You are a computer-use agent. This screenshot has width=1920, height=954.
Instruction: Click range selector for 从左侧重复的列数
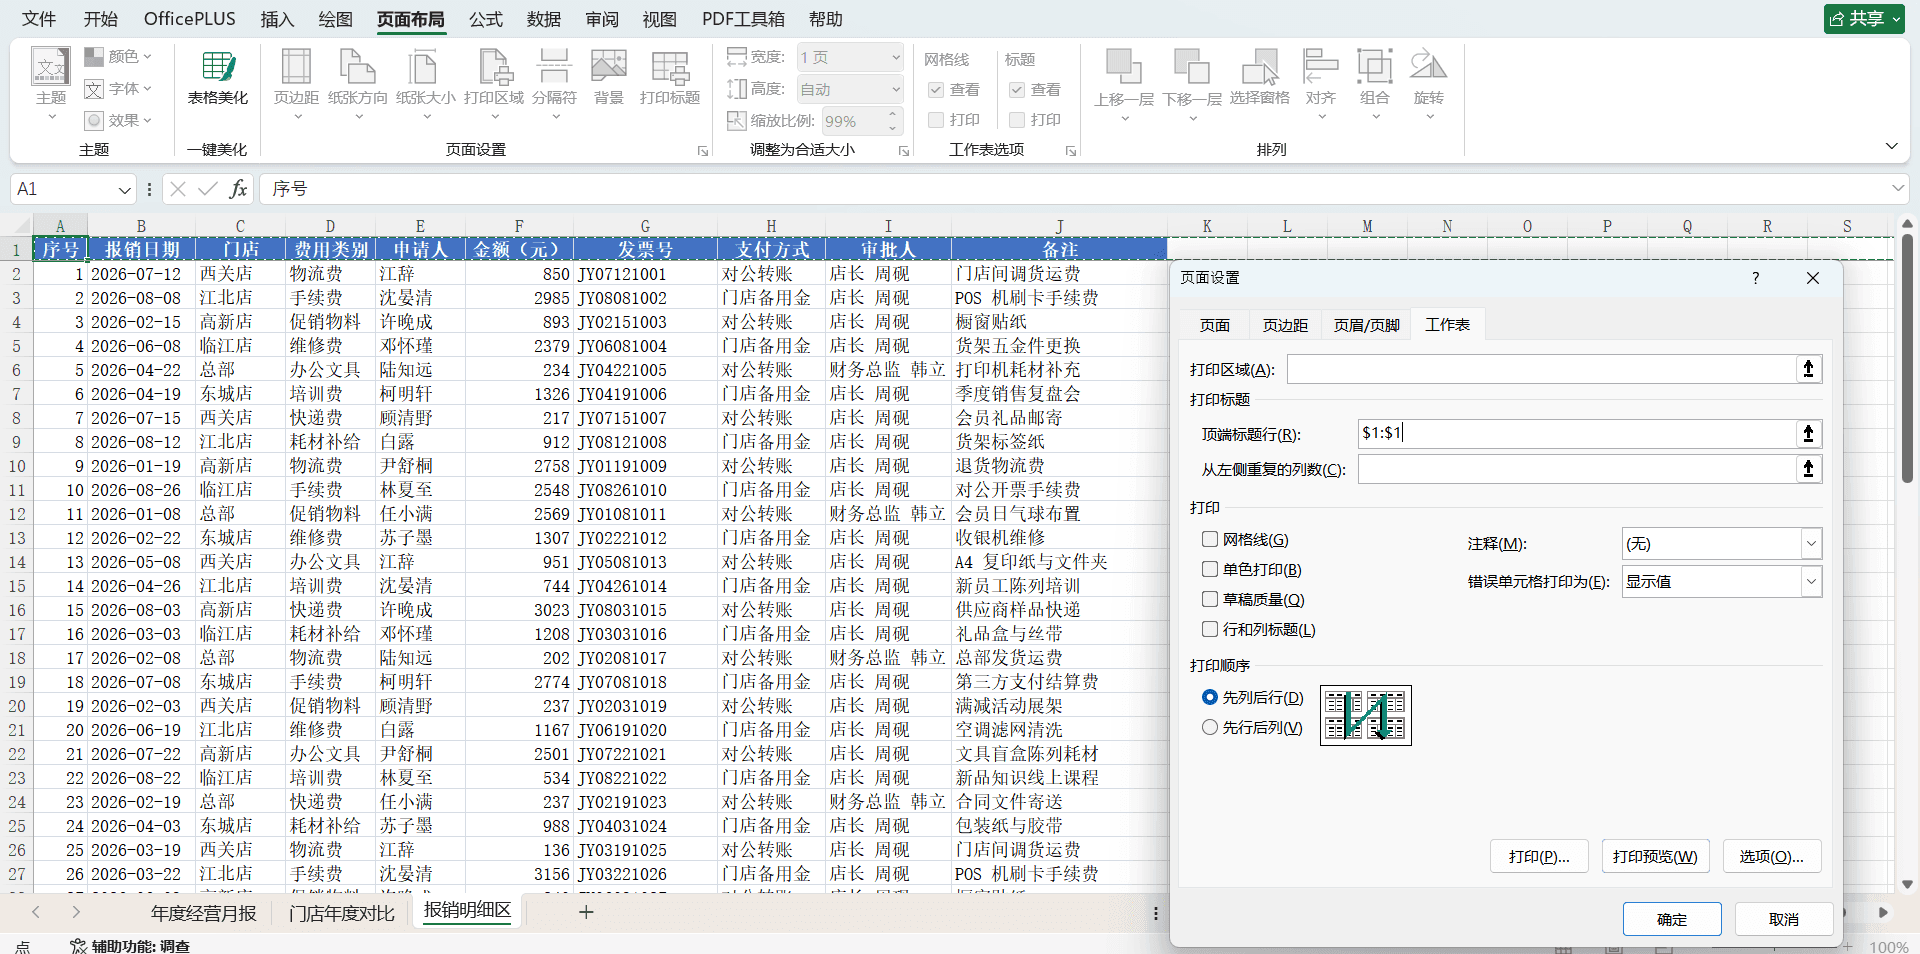pyautogui.click(x=1808, y=469)
